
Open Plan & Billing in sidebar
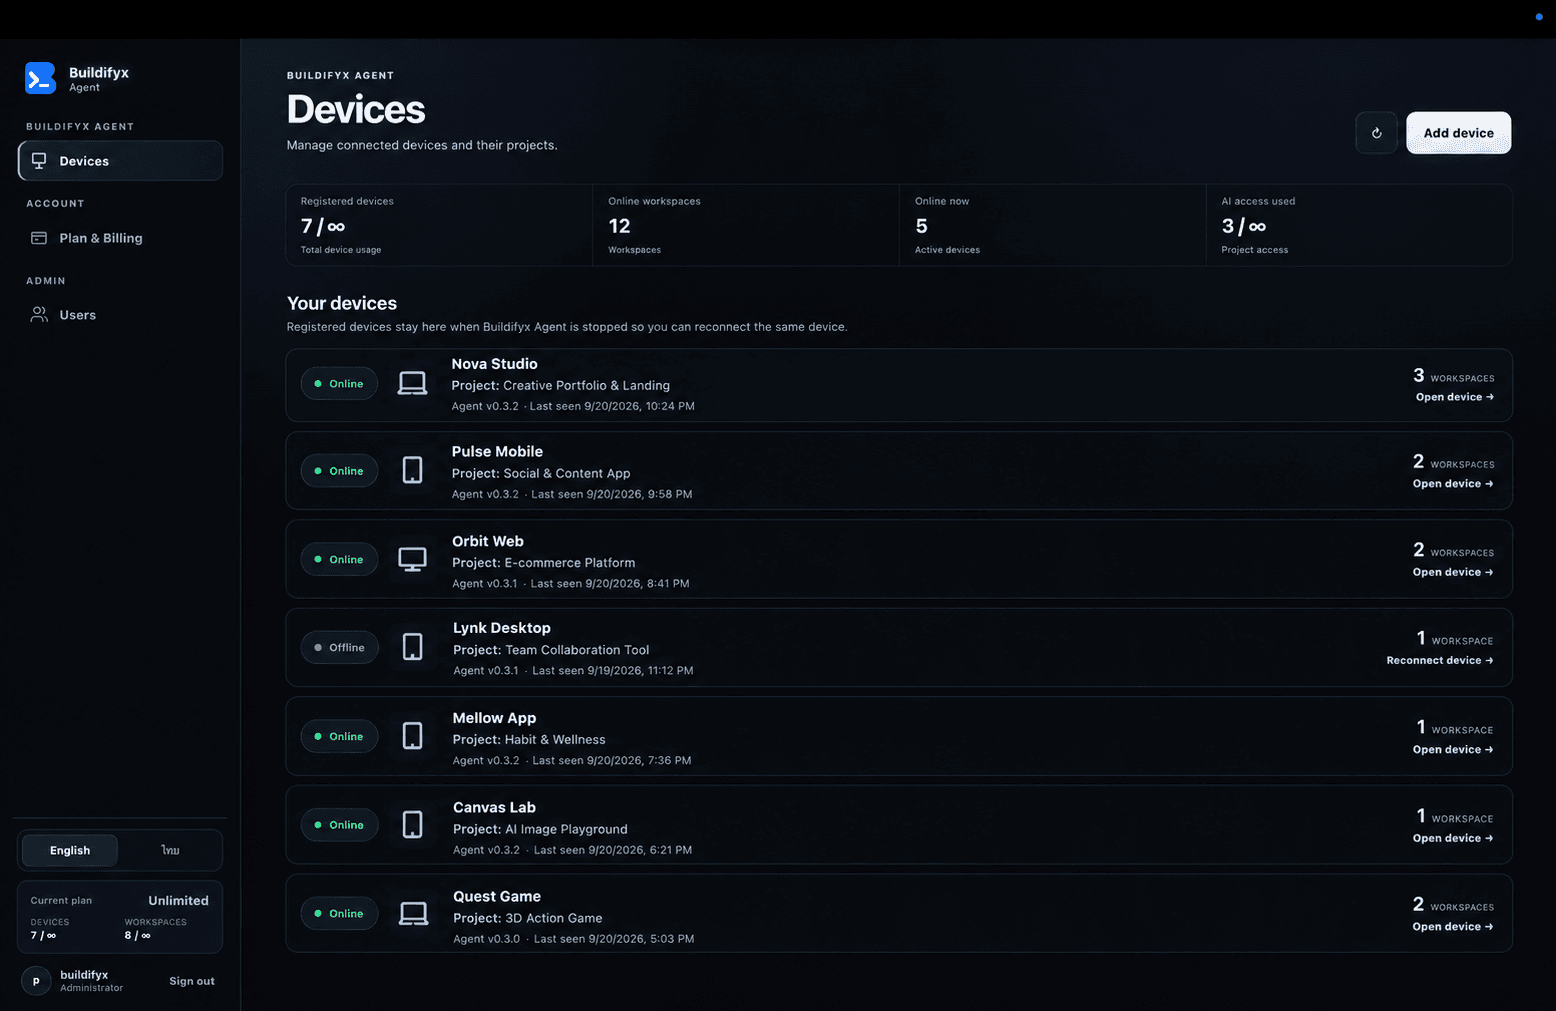[x=120, y=238]
